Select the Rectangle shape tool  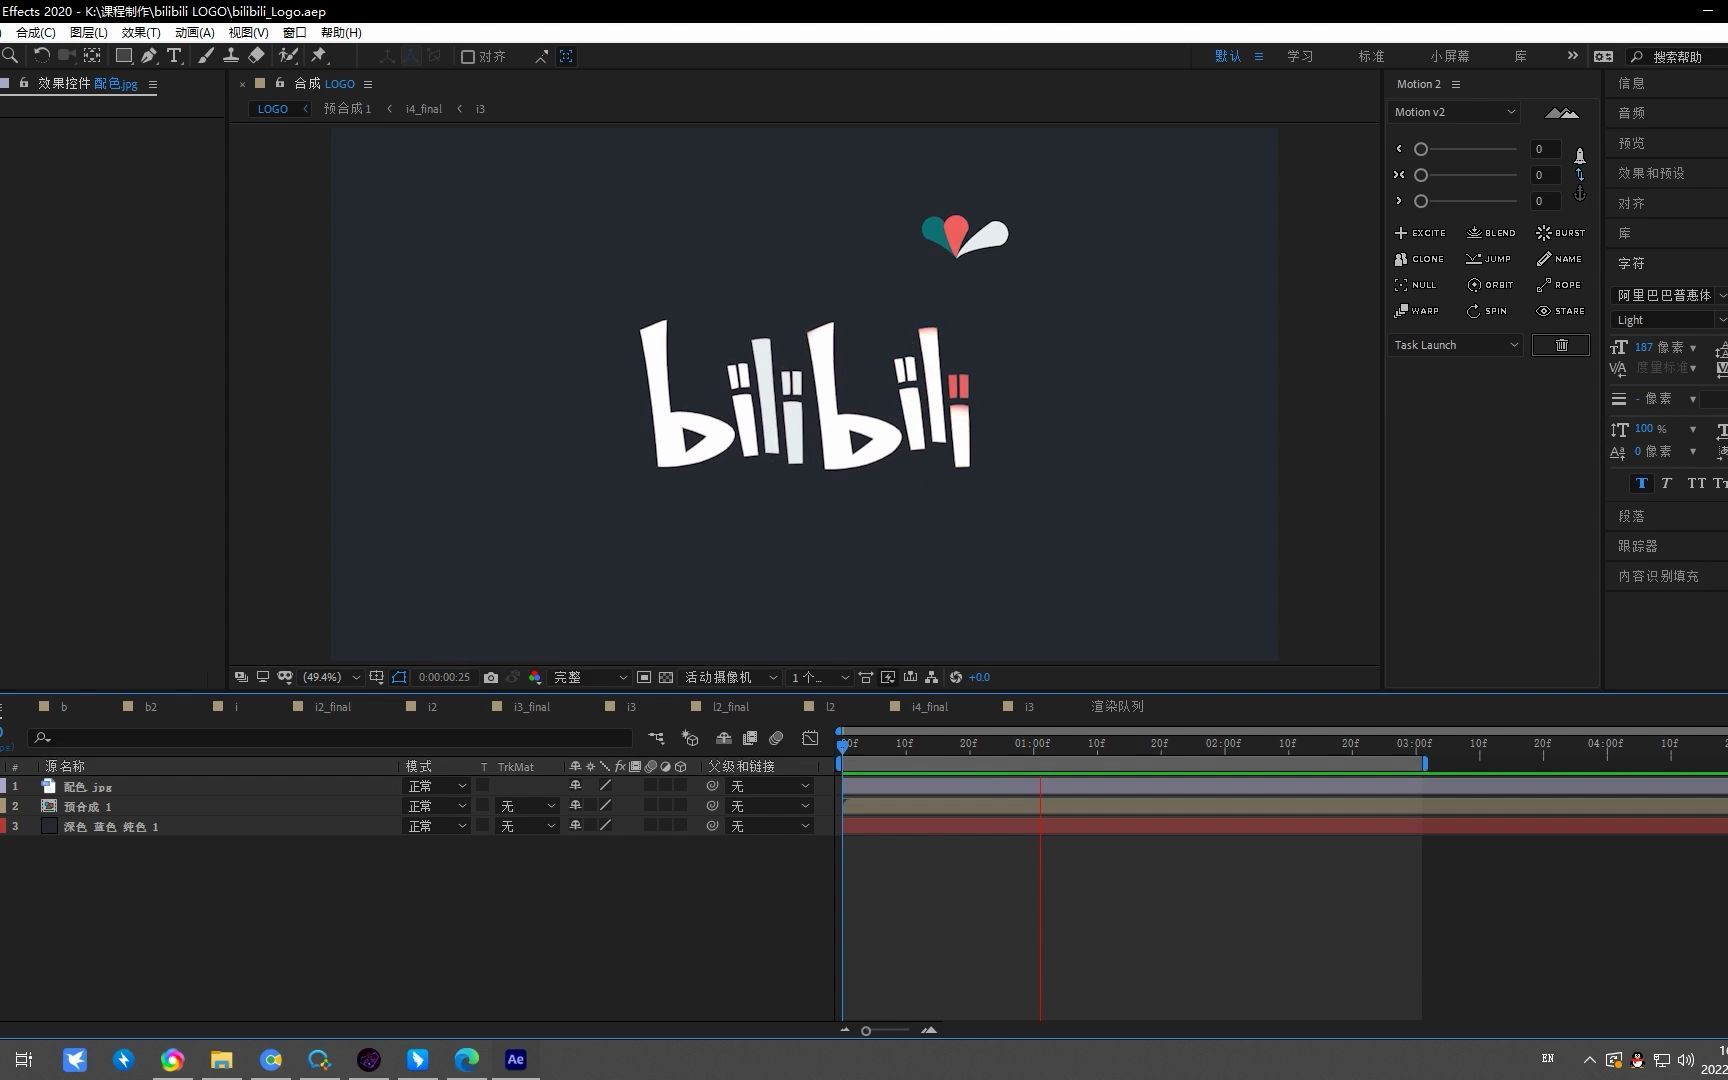(x=124, y=56)
